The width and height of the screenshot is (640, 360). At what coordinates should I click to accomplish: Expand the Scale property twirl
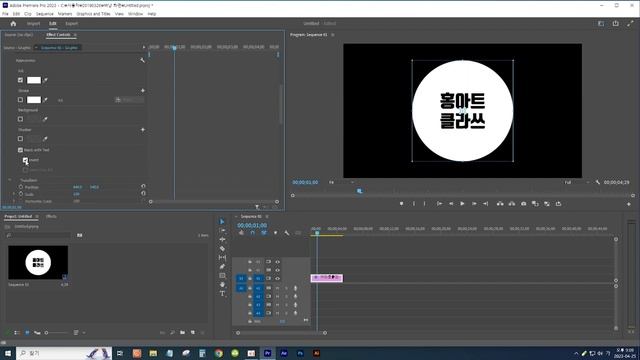[x=14, y=194]
